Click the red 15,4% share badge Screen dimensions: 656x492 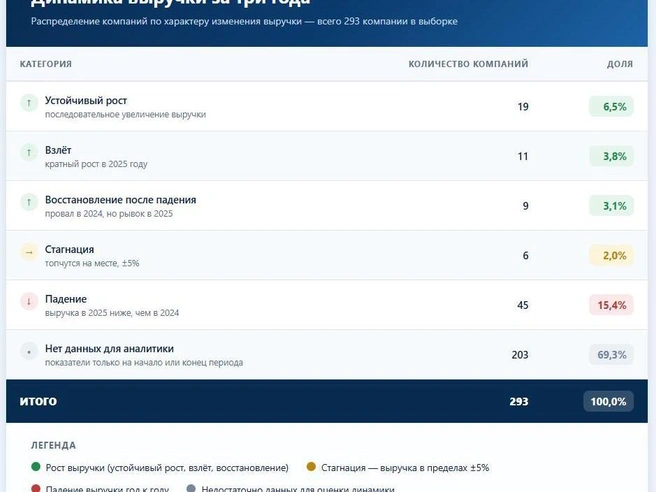pyautogui.click(x=611, y=305)
